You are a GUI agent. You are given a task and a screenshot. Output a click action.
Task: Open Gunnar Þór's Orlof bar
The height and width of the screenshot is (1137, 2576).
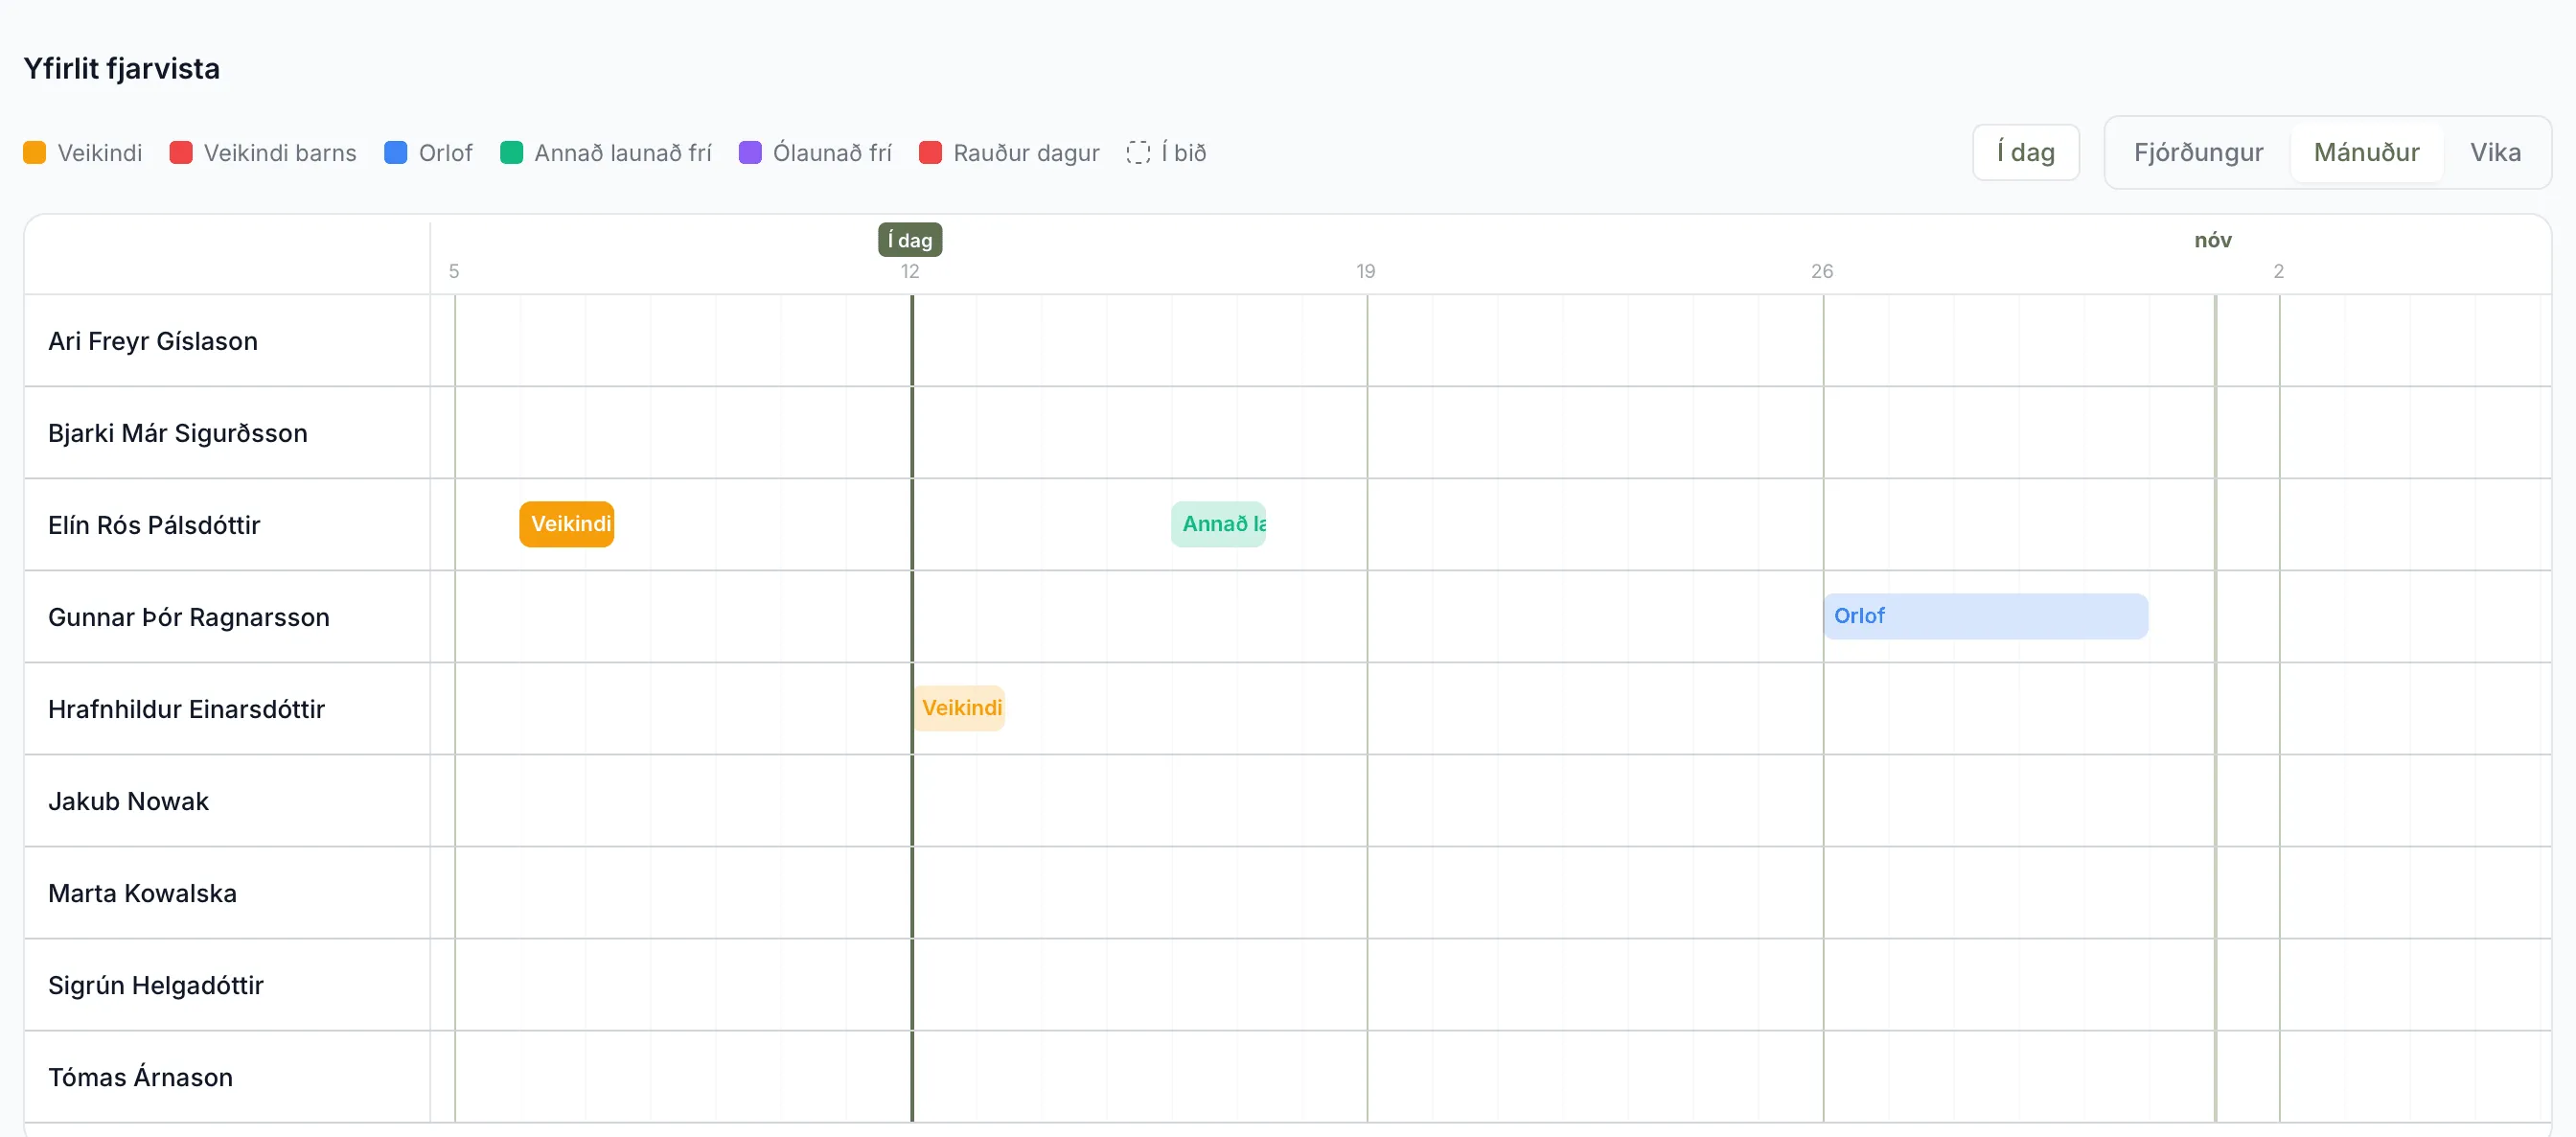pos(1985,616)
